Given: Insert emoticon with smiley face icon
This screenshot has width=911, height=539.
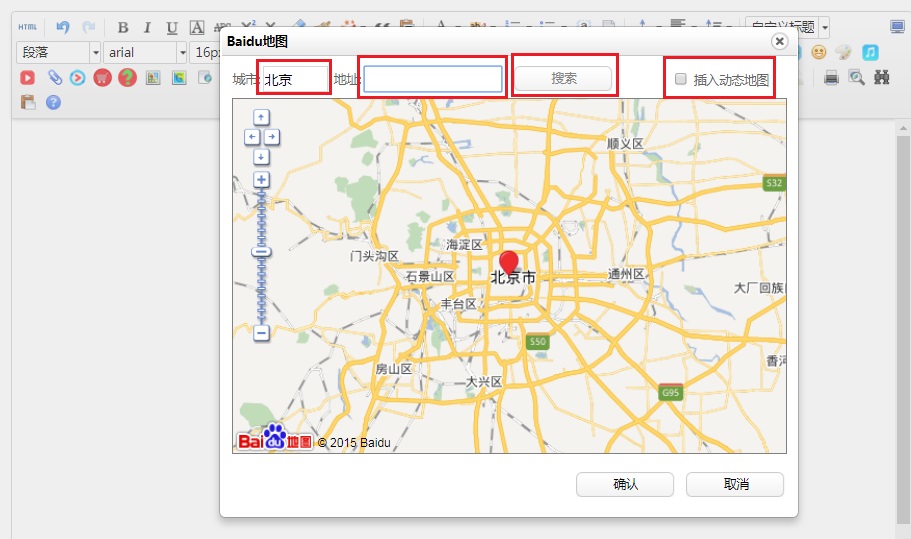Looking at the screenshot, I should [819, 52].
